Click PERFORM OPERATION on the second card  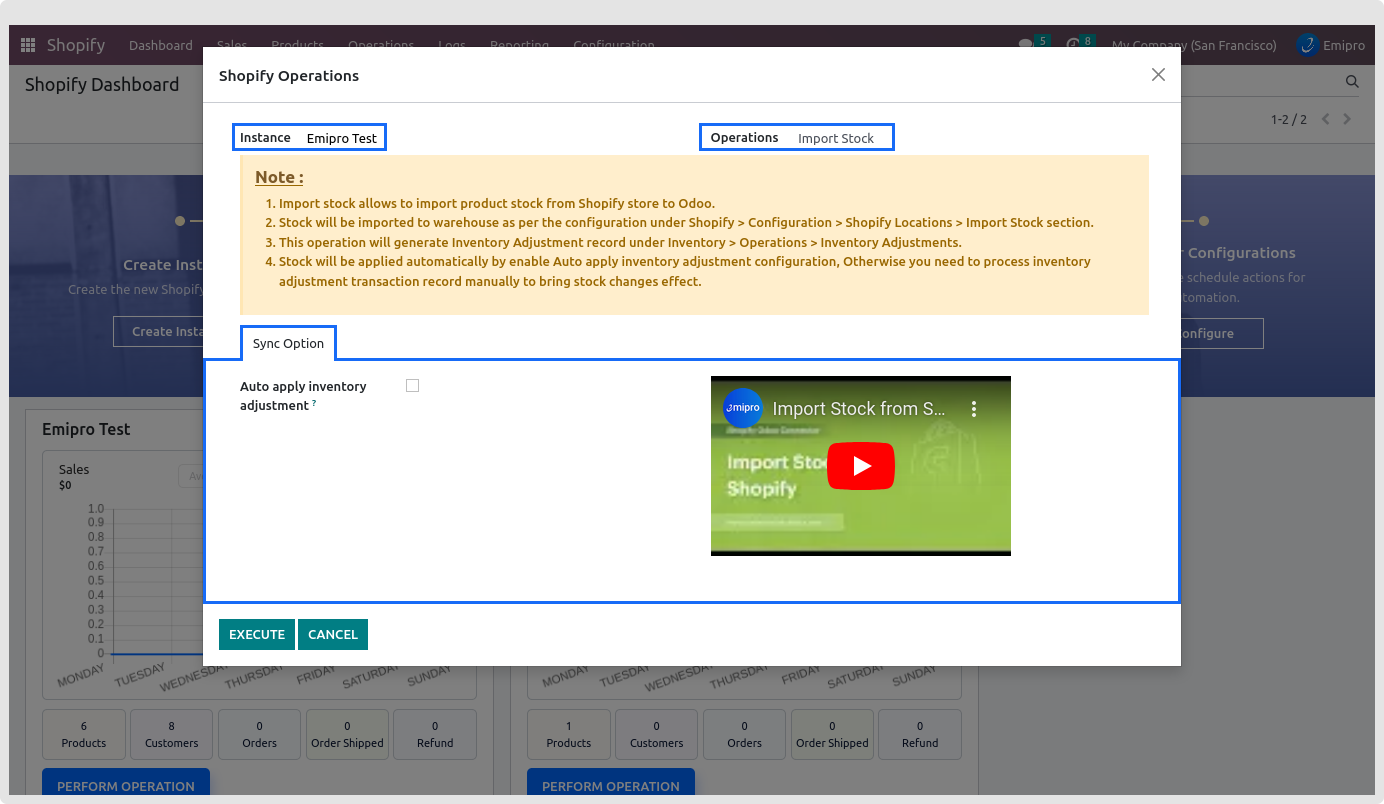[x=611, y=786]
